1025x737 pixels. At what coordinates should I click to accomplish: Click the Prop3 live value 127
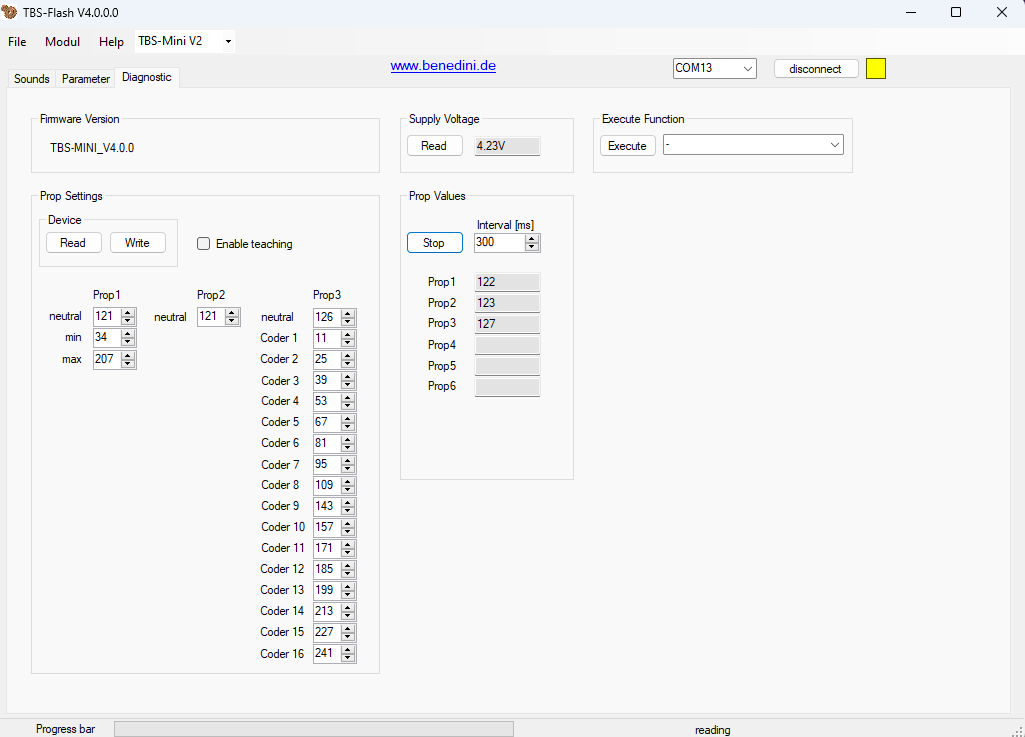click(x=507, y=324)
